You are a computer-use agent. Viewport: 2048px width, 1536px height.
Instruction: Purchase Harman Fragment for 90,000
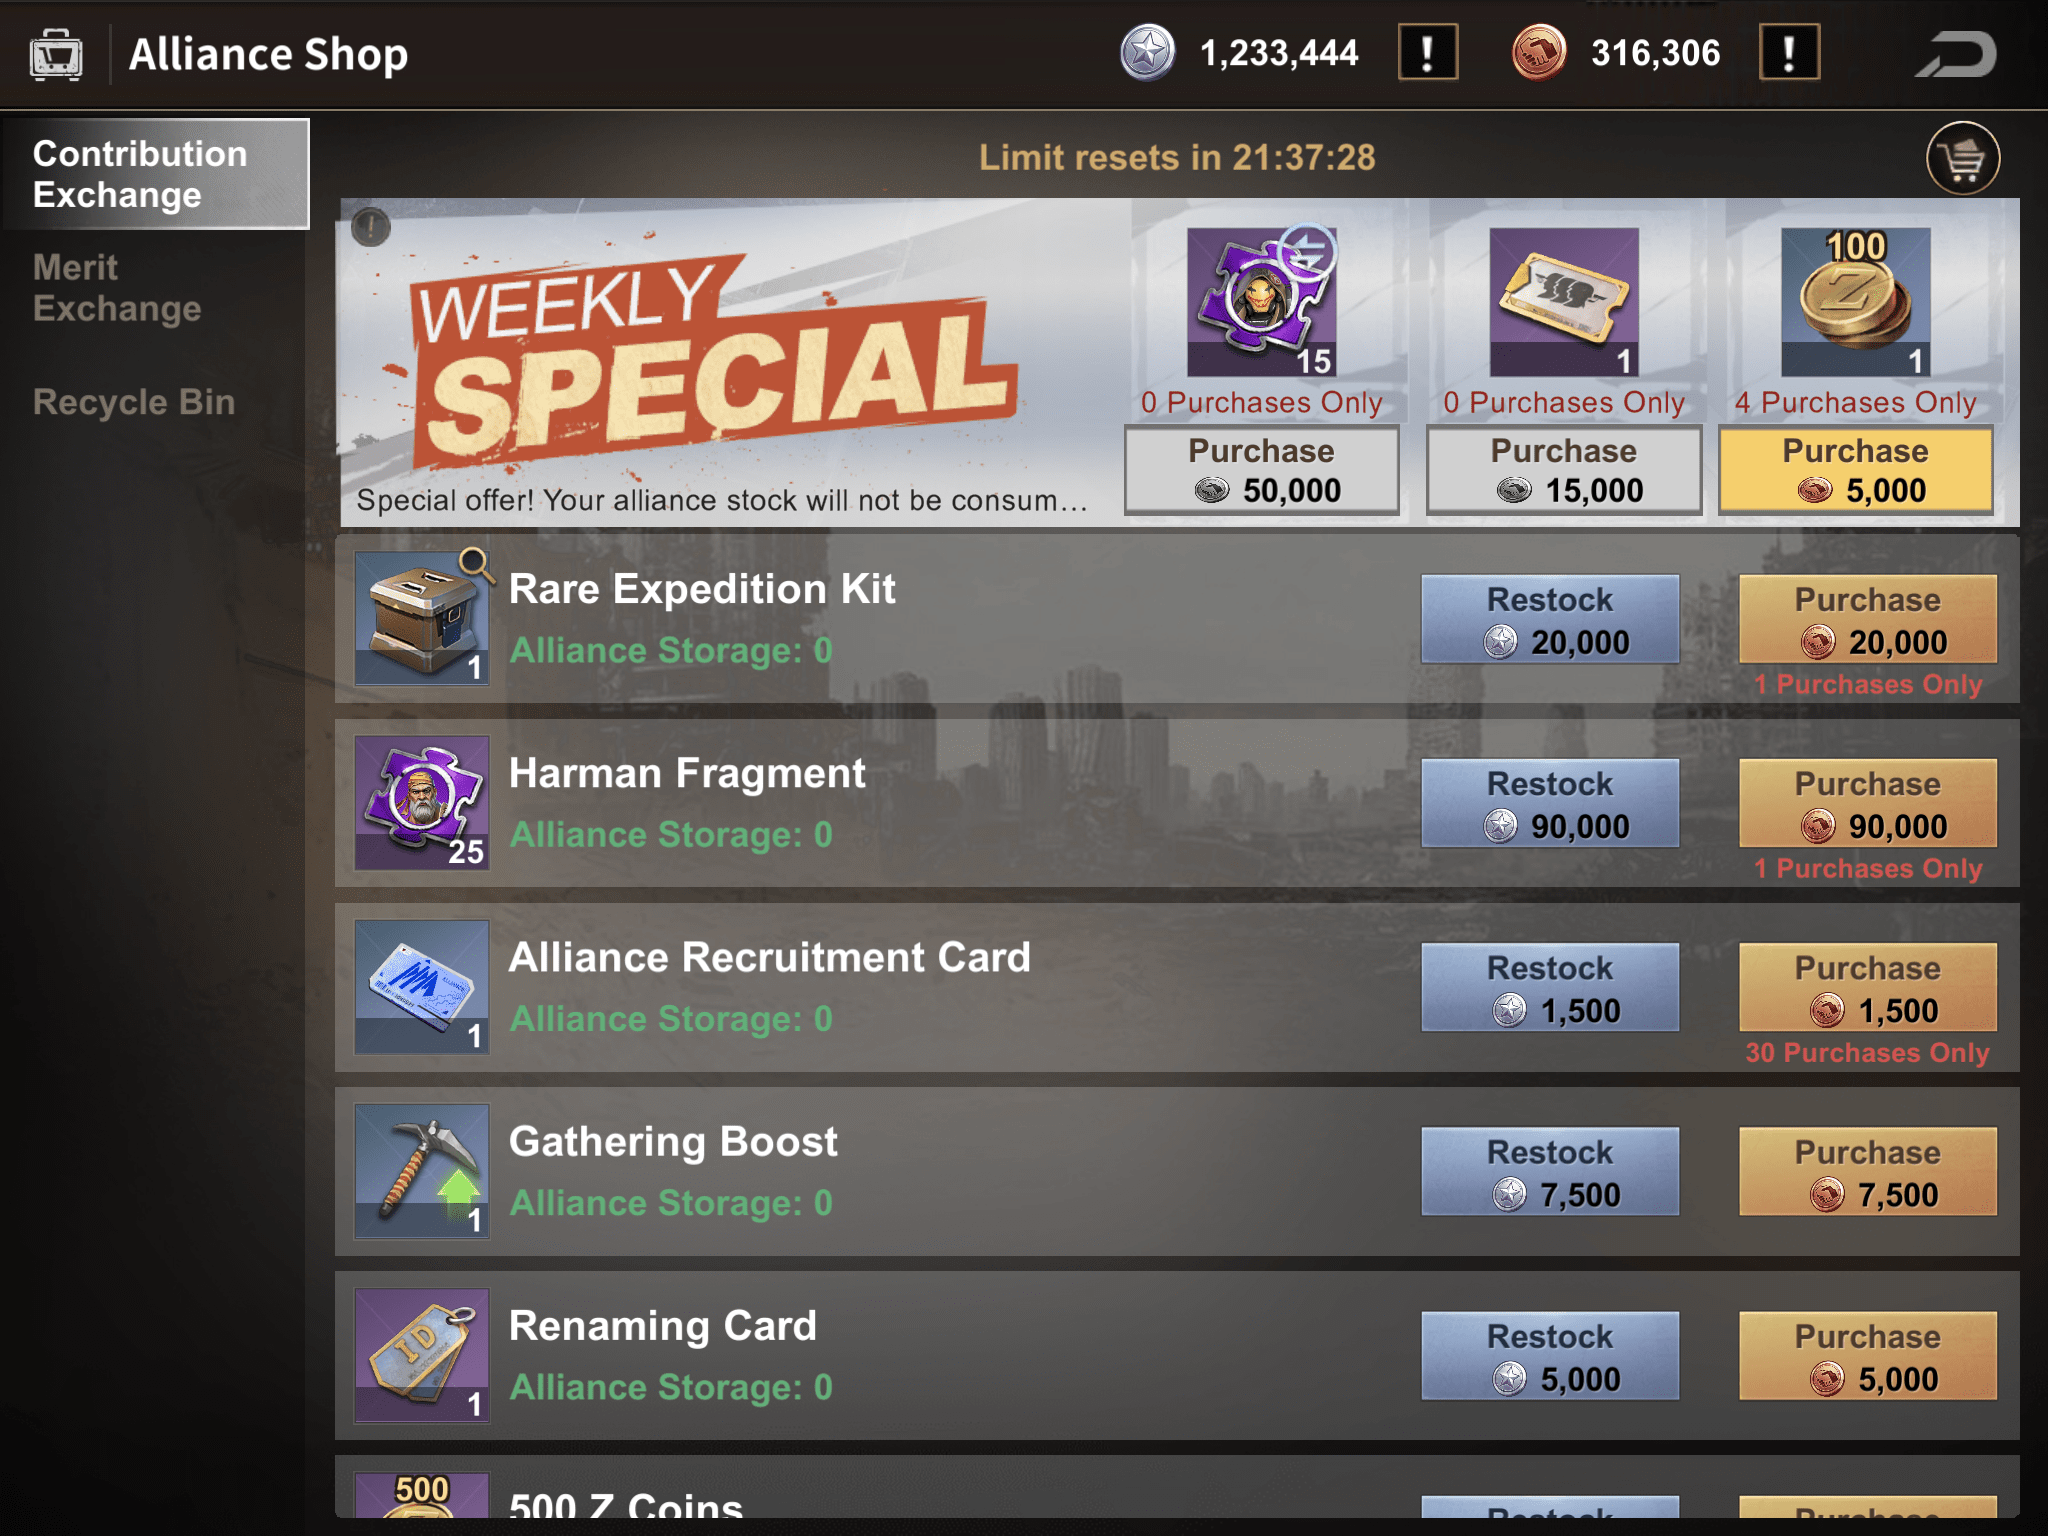click(1868, 803)
